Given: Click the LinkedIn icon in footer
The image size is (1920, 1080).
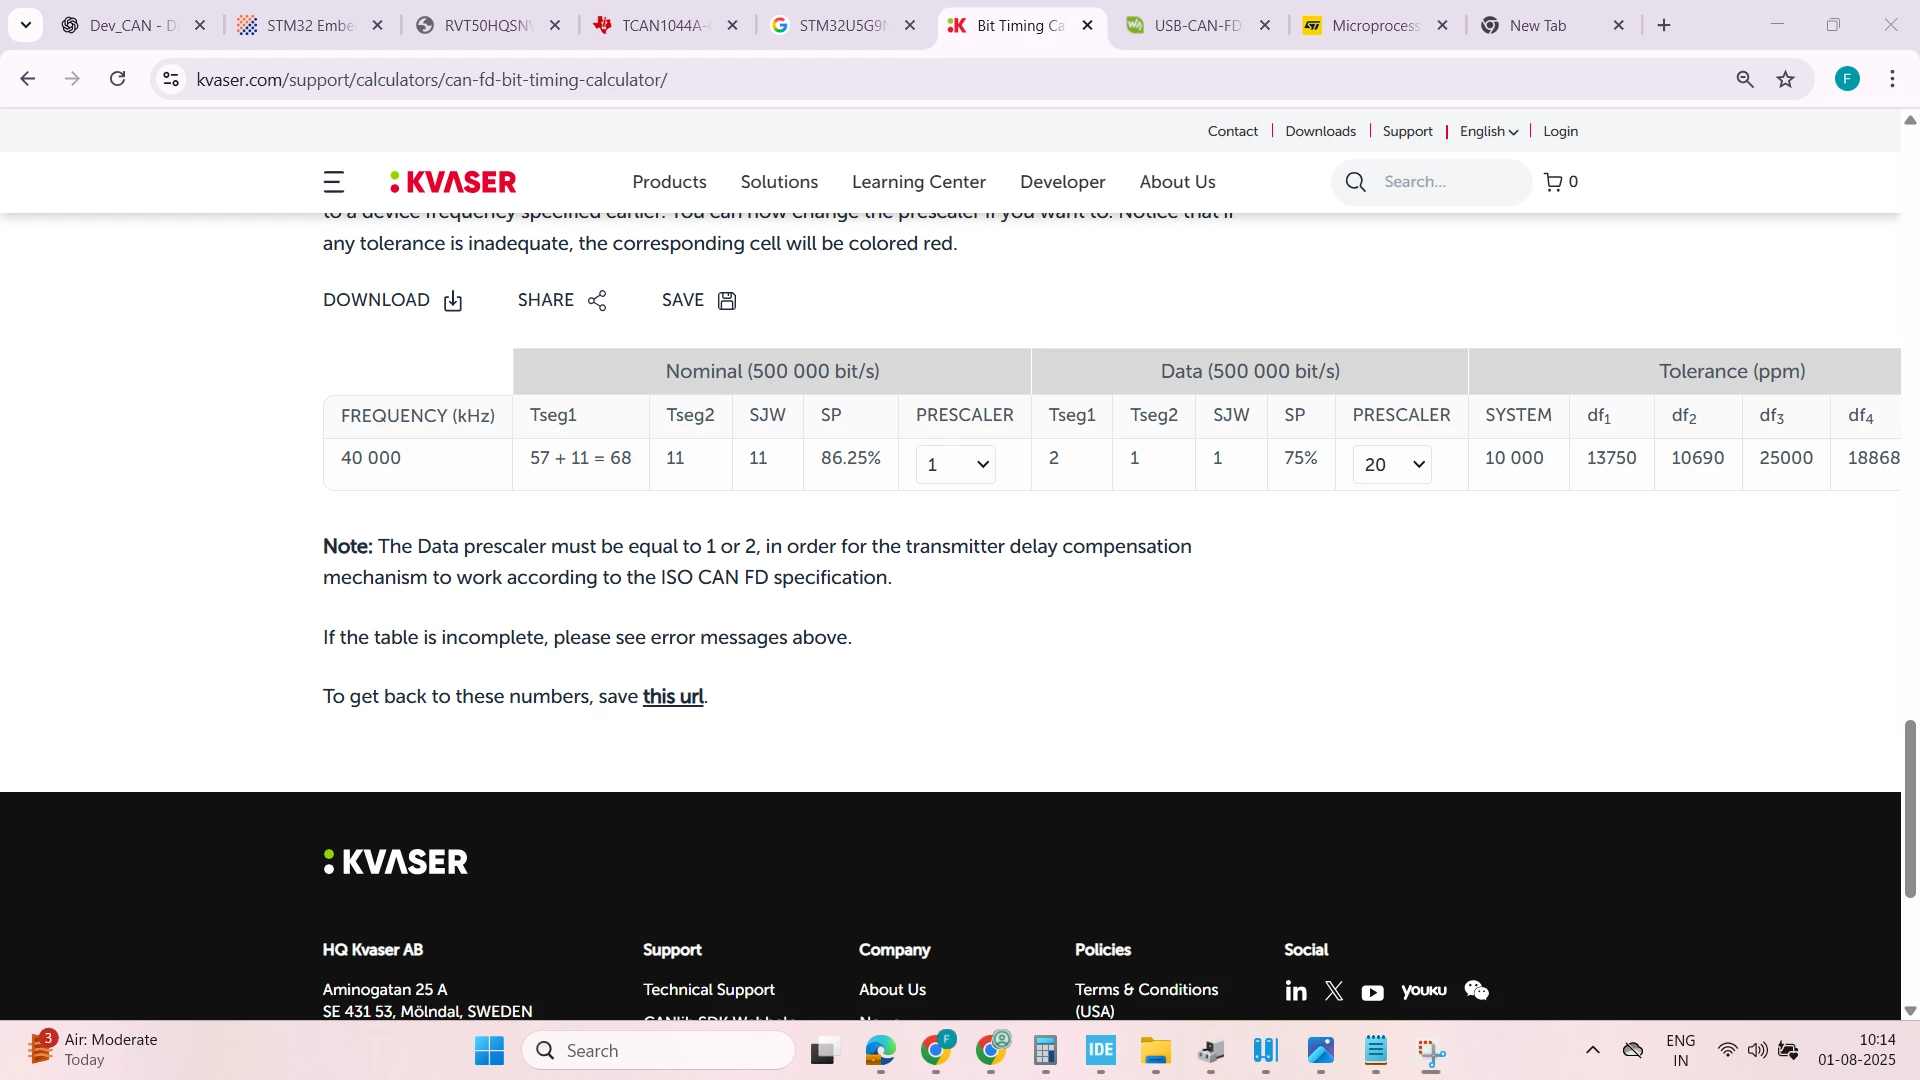Looking at the screenshot, I should pos(1296,991).
